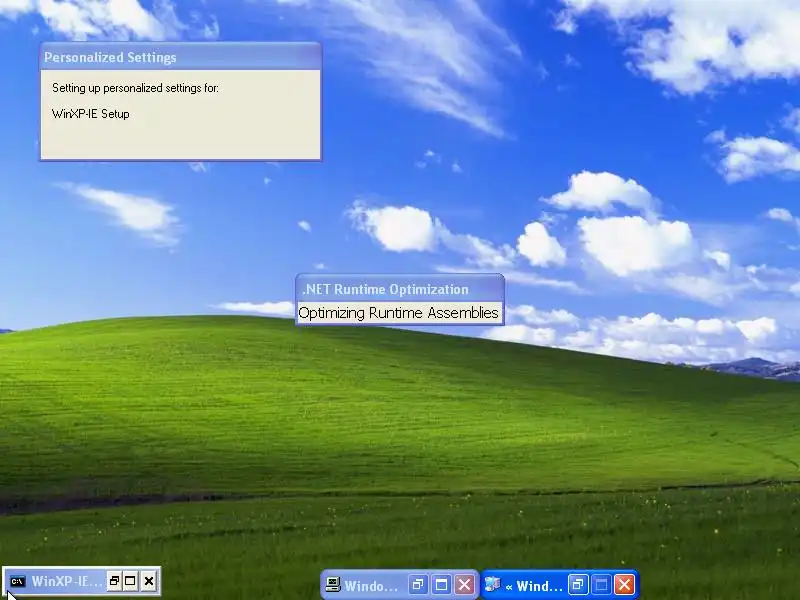Close the minimized WinXP-IE console window

tap(148, 581)
